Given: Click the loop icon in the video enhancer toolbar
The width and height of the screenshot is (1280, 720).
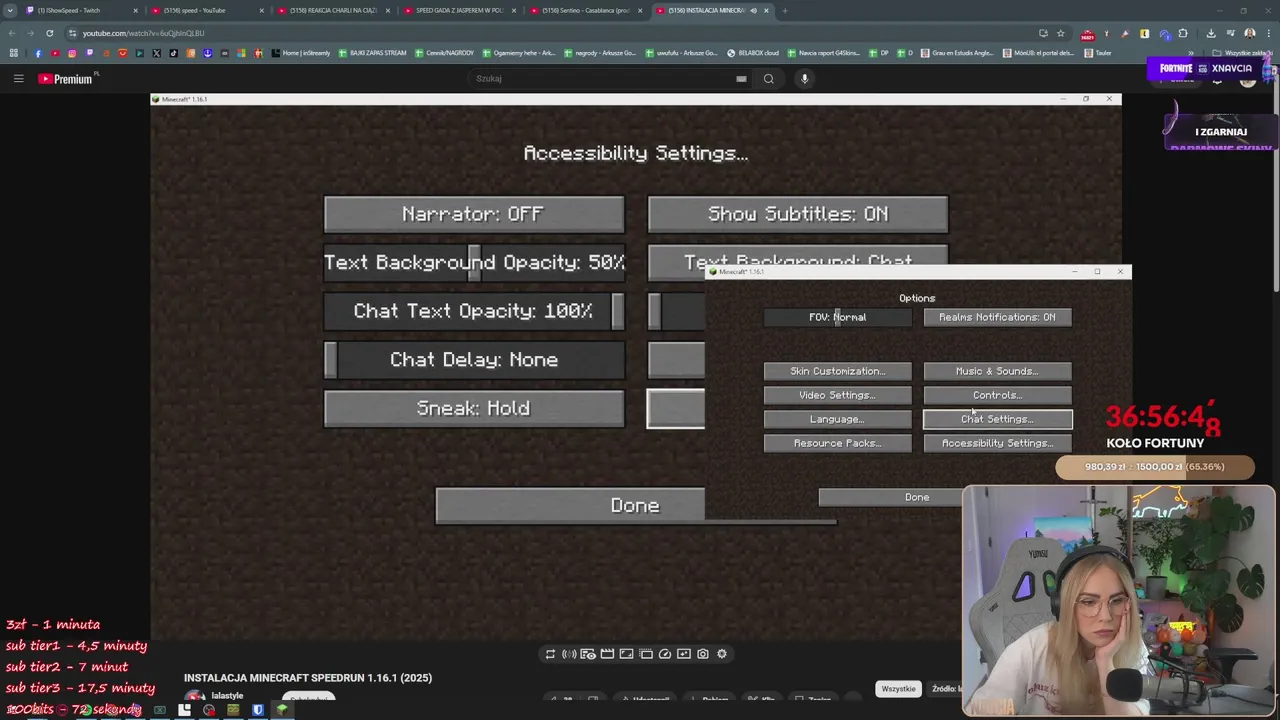Looking at the screenshot, I should 550,654.
